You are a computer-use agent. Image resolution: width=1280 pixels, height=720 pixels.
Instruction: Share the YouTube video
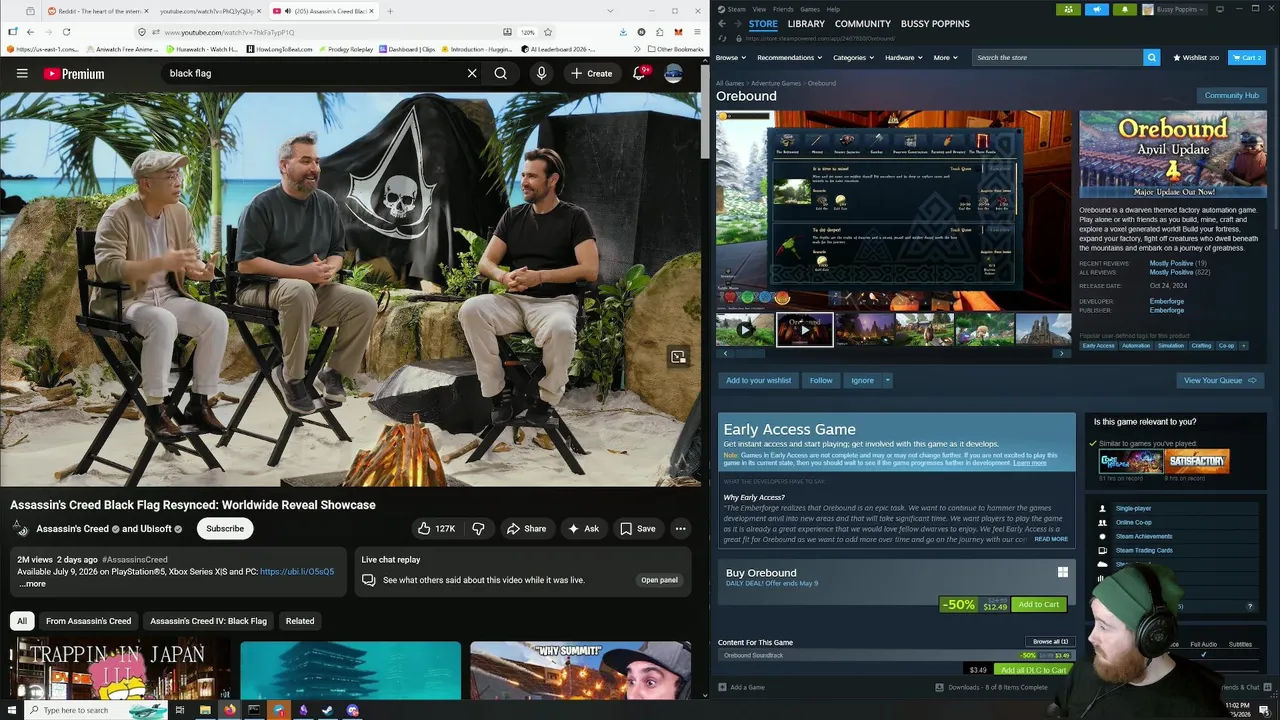tap(526, 528)
